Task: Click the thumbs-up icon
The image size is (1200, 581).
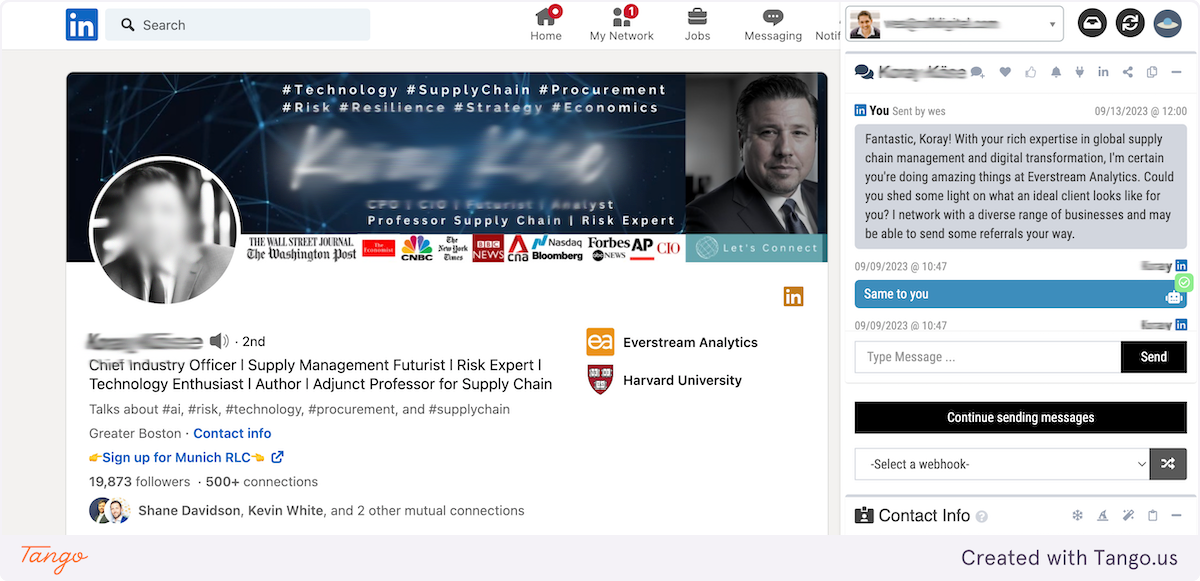Action: (x=1031, y=72)
